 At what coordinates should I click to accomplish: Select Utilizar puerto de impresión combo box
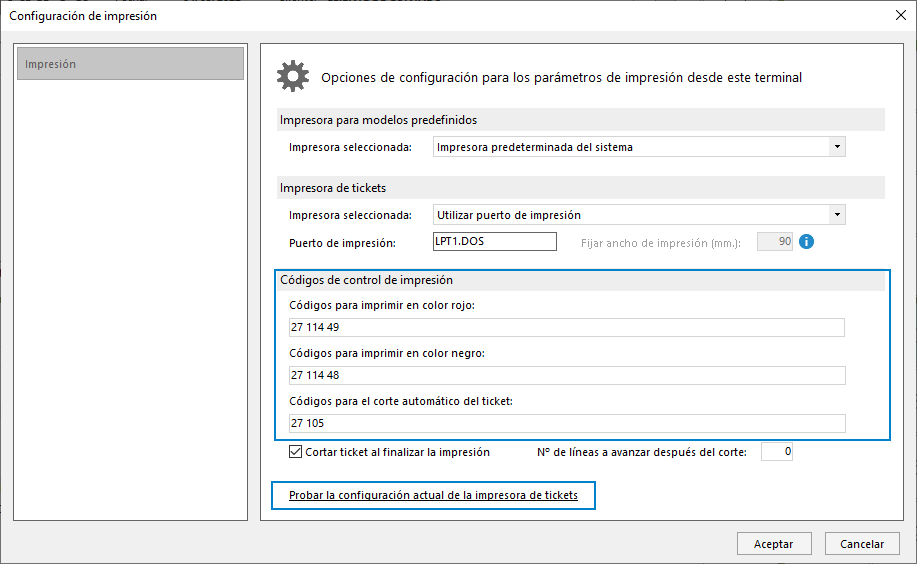(x=639, y=215)
